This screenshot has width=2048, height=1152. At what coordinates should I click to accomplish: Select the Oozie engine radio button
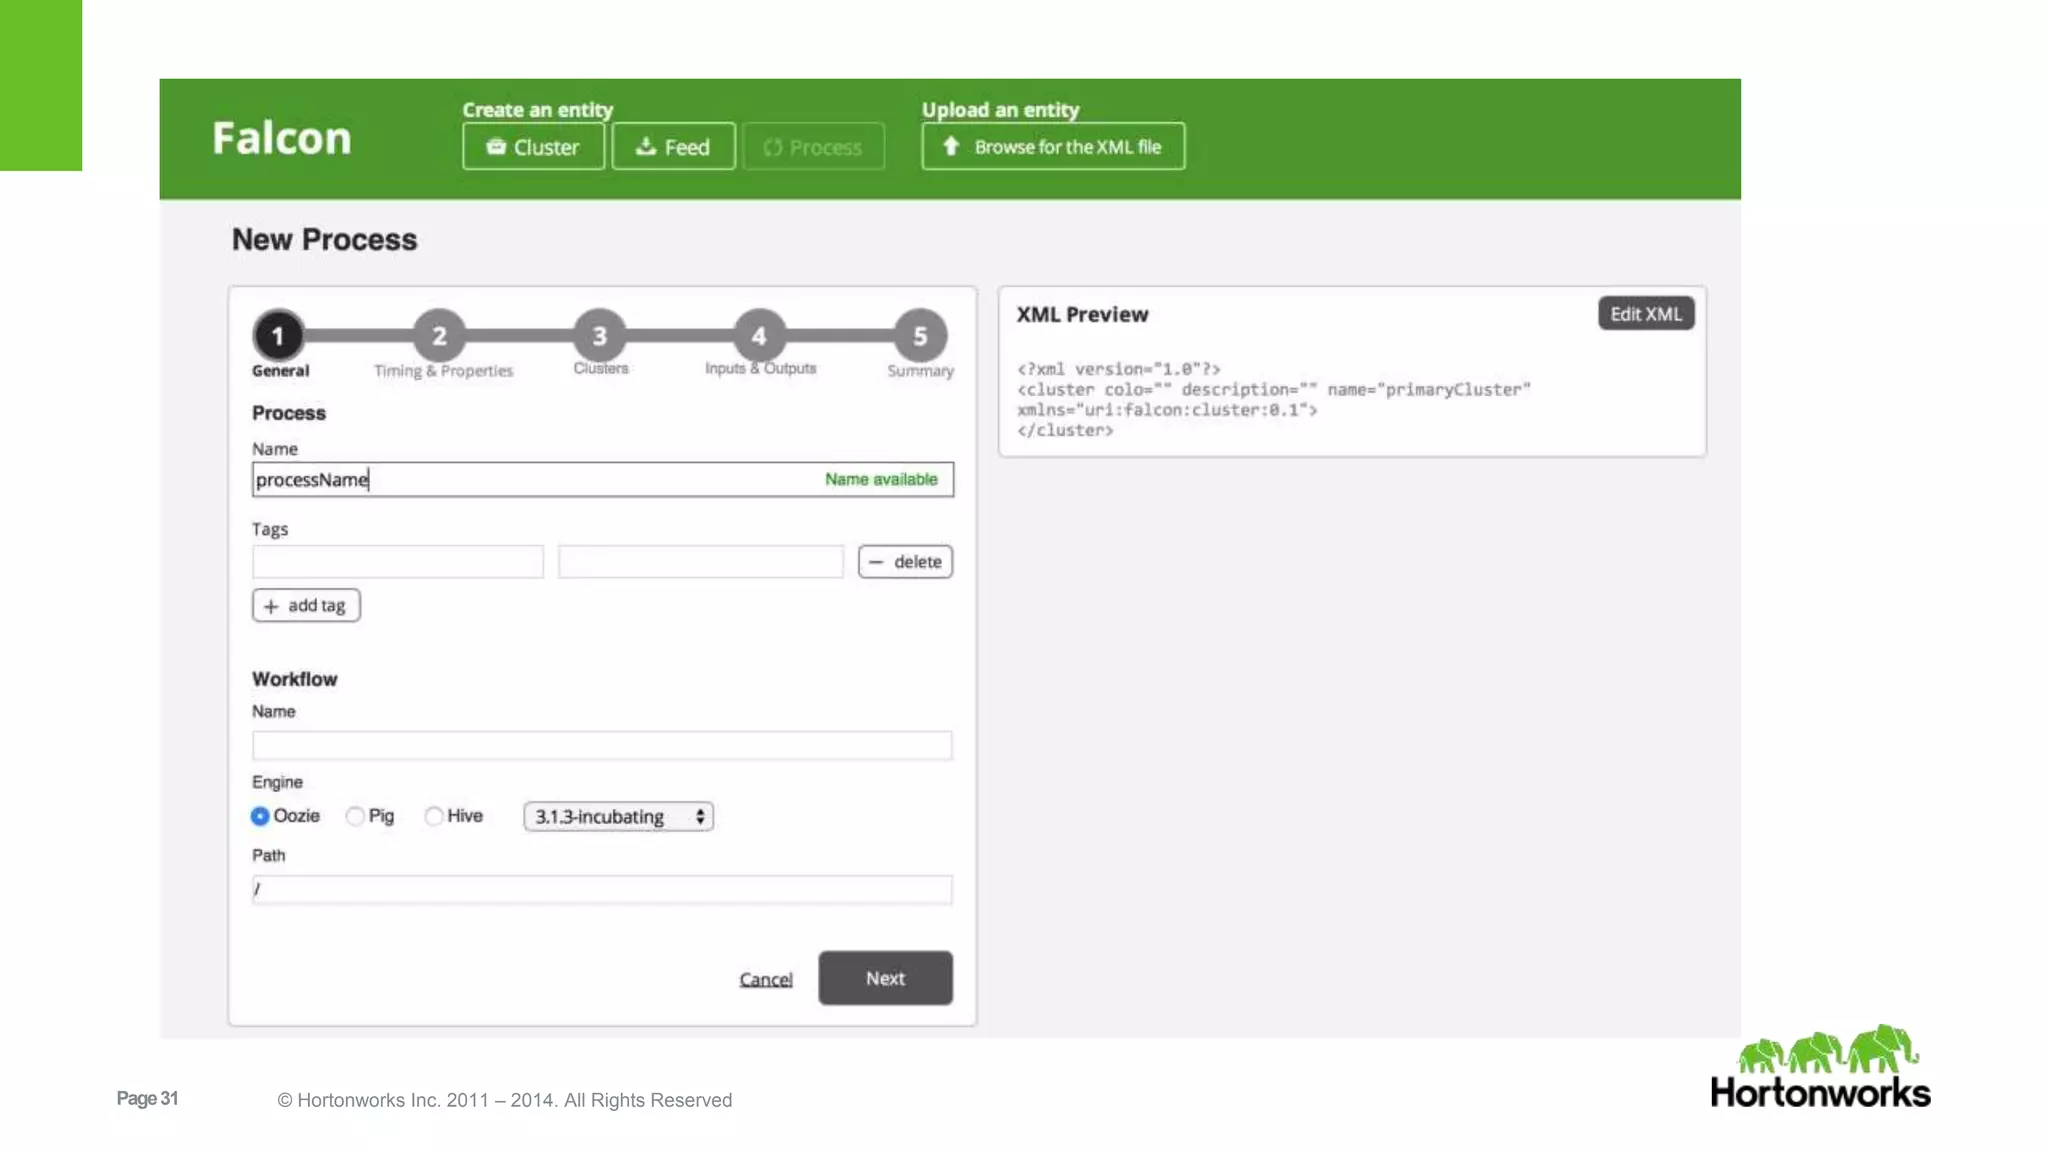click(x=260, y=816)
